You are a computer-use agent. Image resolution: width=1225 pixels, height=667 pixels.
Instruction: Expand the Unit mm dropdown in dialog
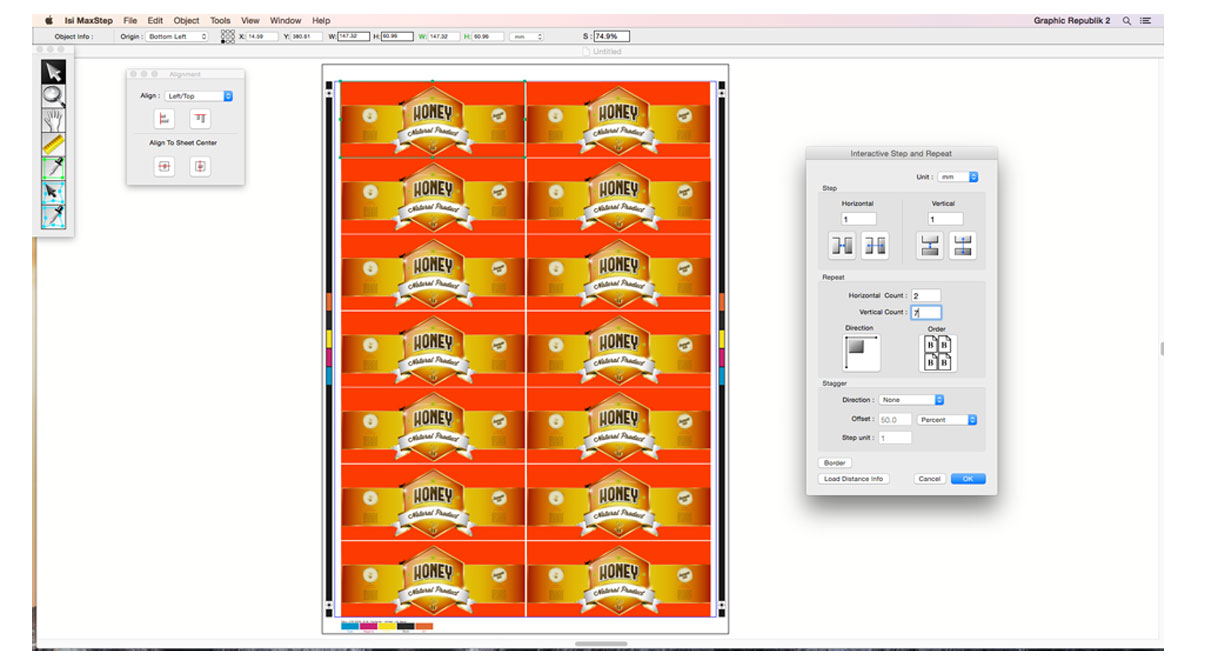click(958, 177)
